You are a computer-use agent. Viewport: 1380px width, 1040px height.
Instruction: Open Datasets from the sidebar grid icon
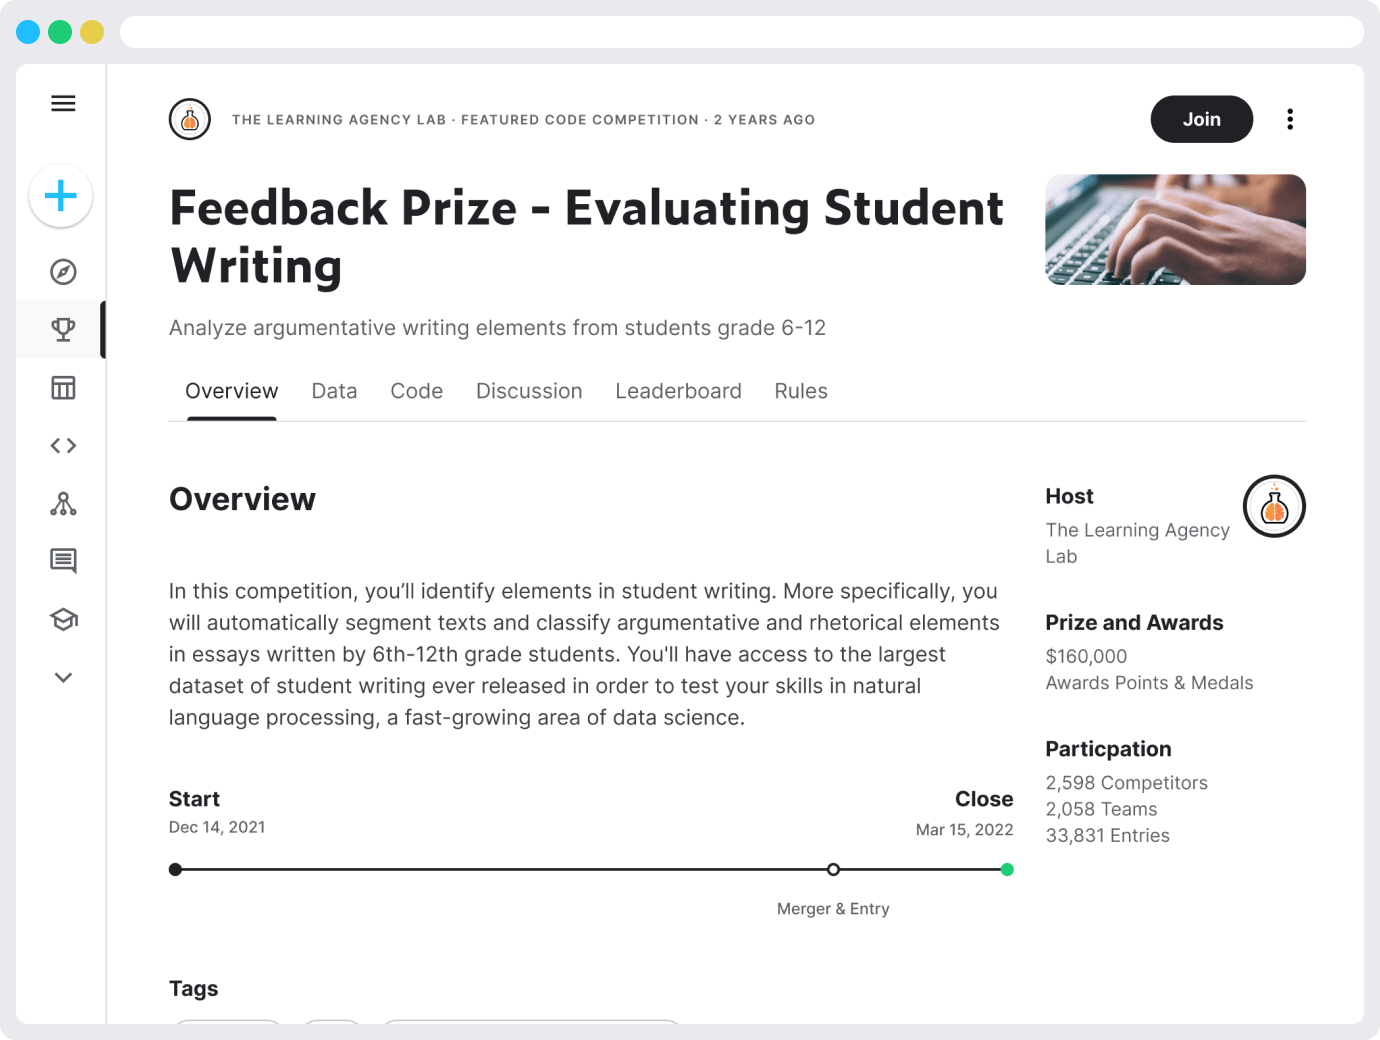[x=62, y=388]
